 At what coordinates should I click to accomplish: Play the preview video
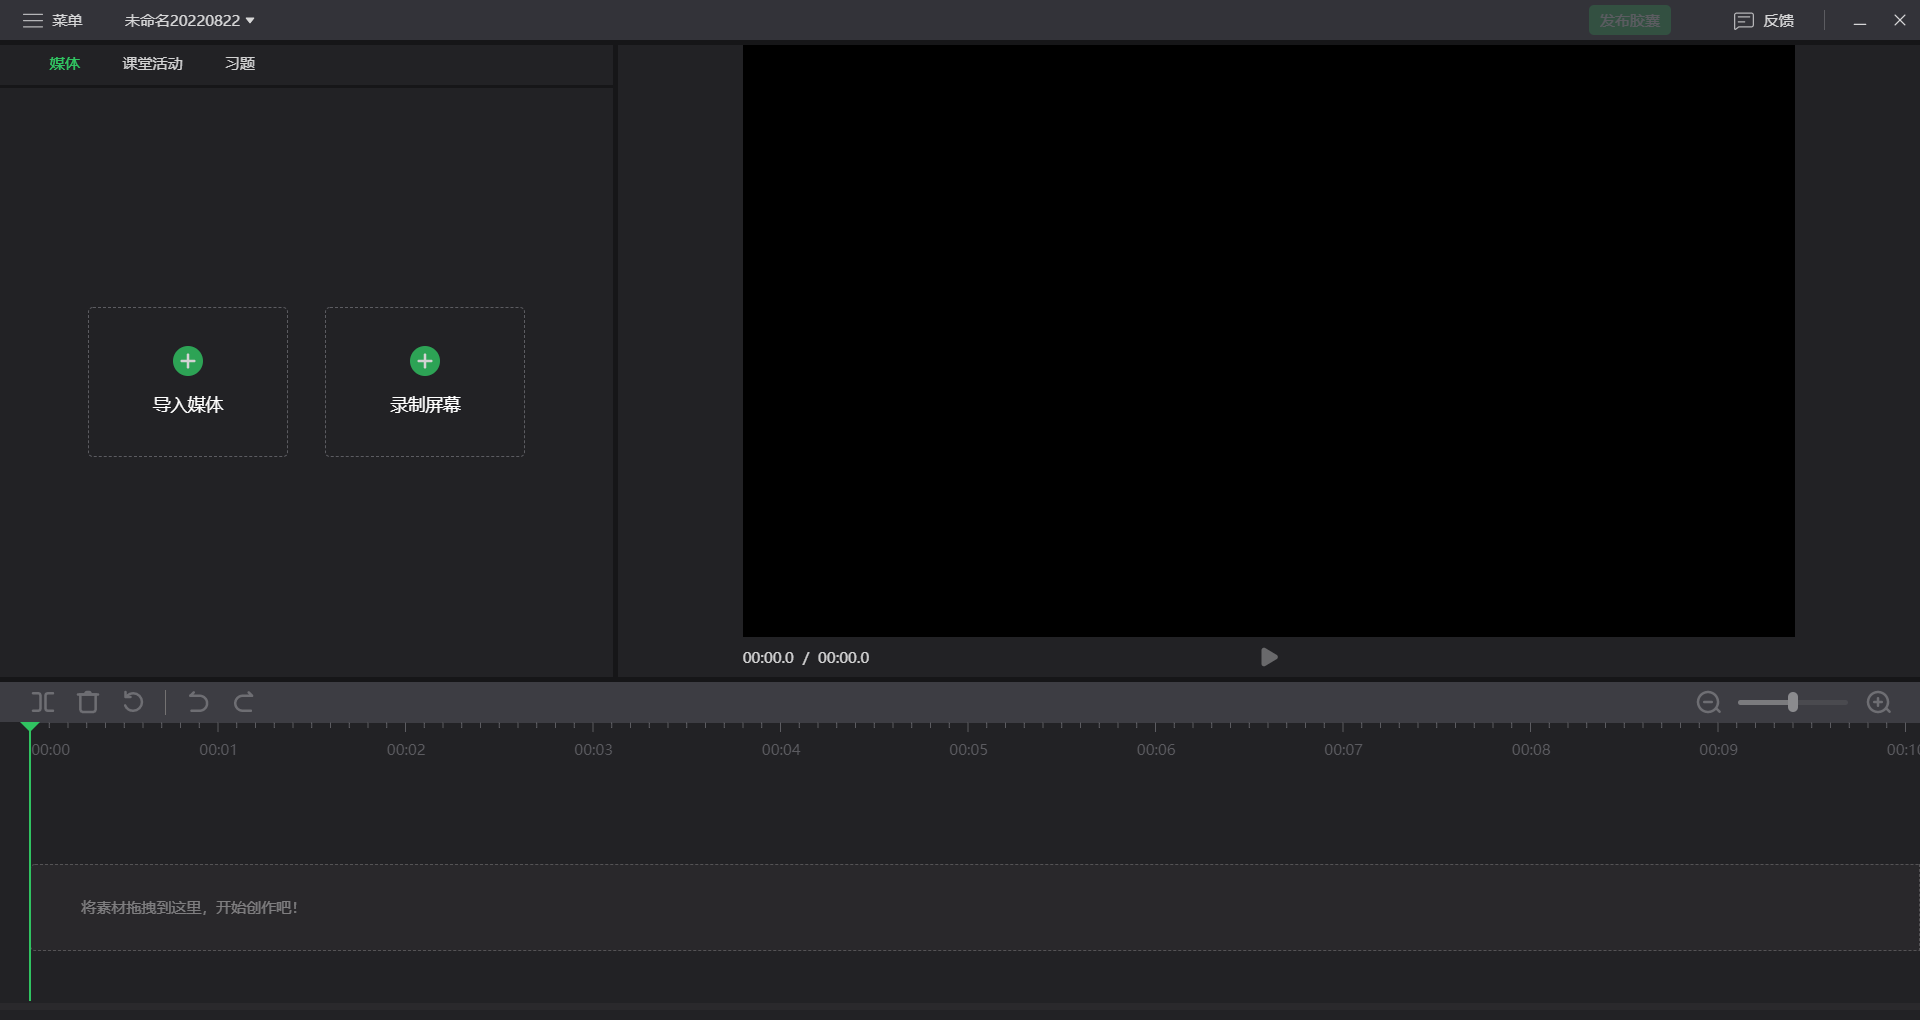pos(1269,657)
